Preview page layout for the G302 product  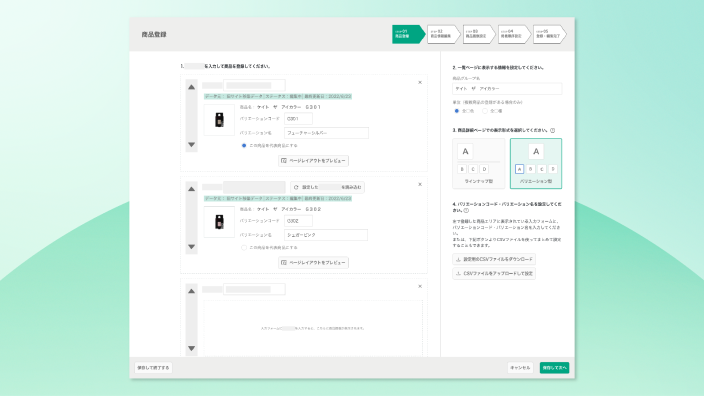[313, 263]
